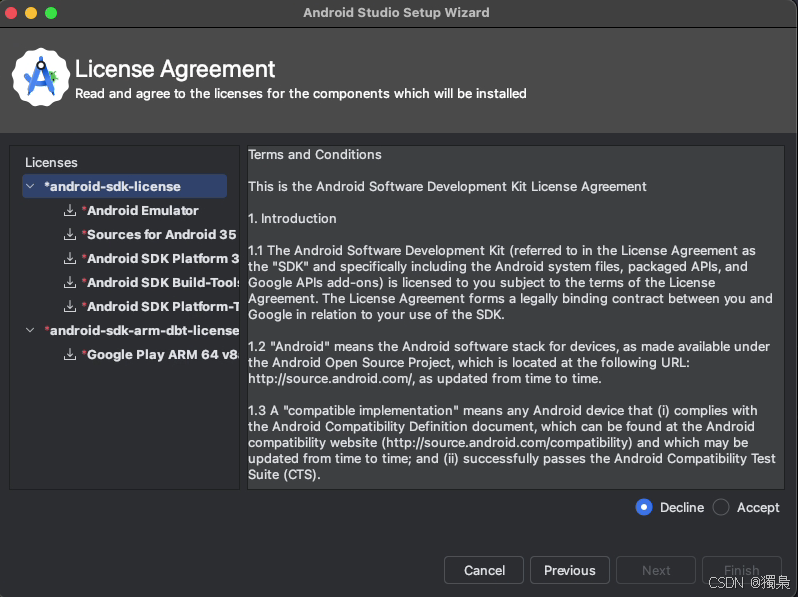This screenshot has width=798, height=597.
Task: Select the Accept radio button
Action: click(722, 508)
